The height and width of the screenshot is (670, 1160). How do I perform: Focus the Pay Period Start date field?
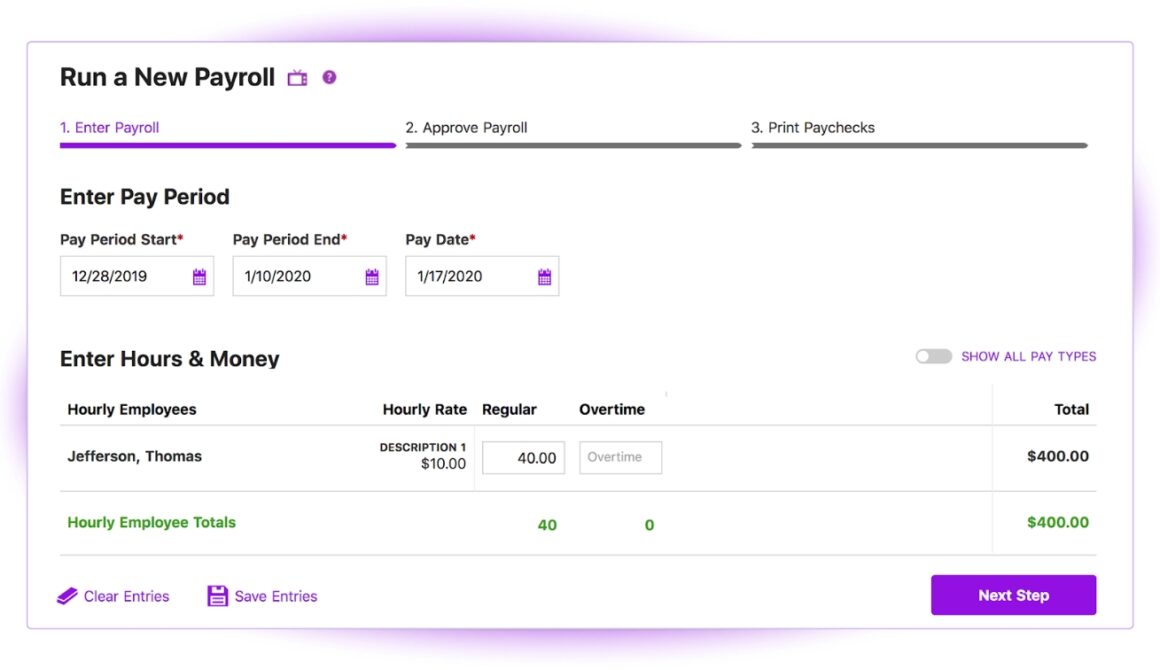point(120,277)
